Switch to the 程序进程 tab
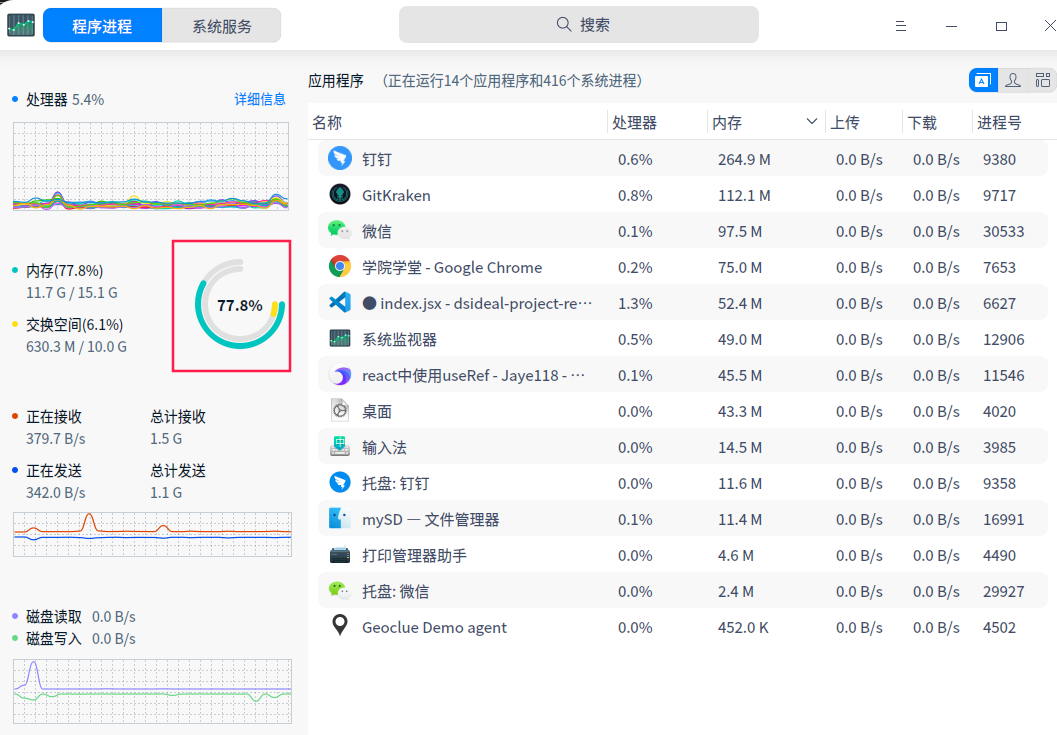Viewport: 1057px width, 735px height. point(102,26)
